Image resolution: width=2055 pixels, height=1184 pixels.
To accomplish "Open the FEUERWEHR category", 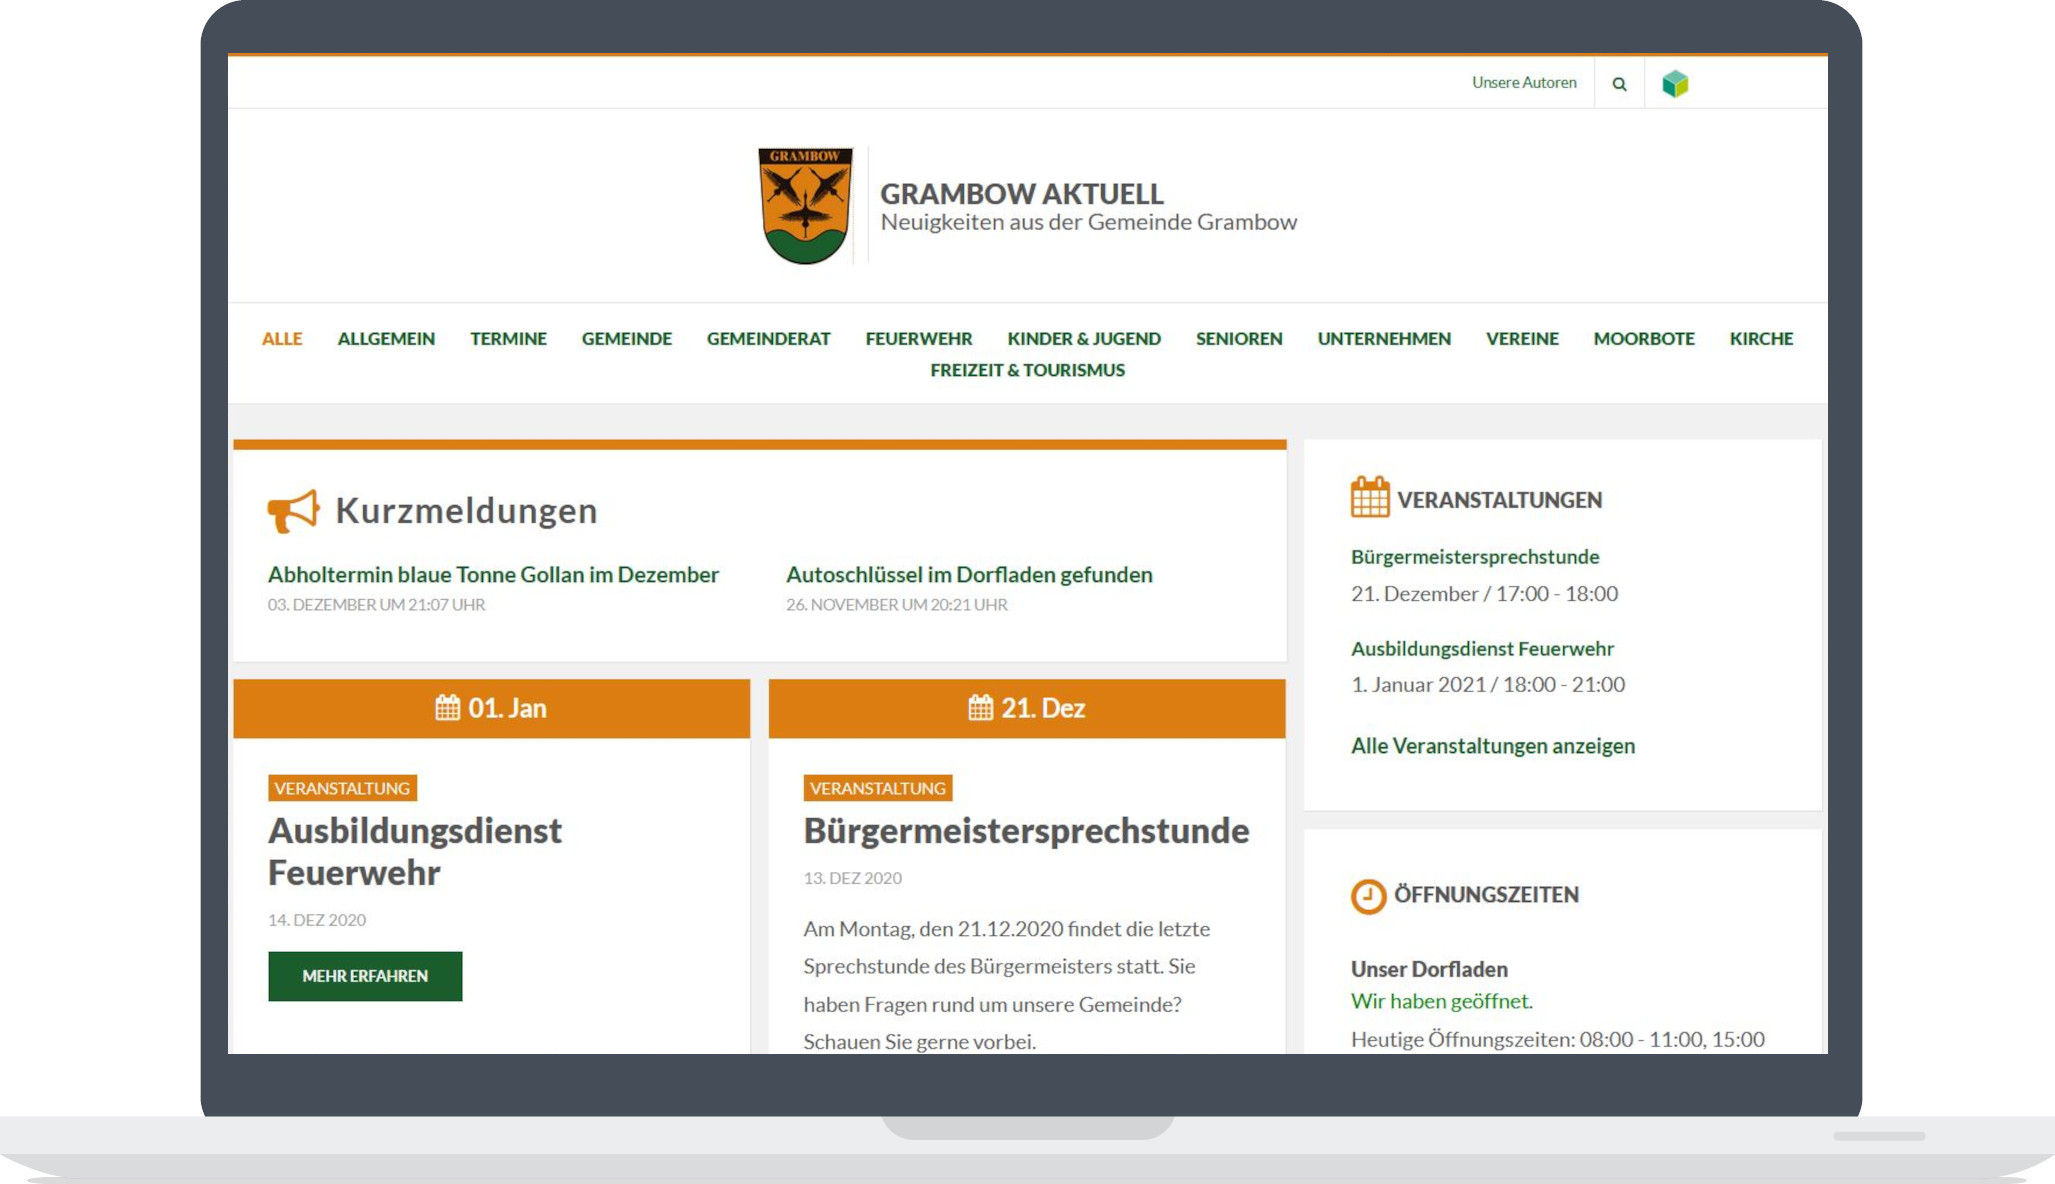I will coord(919,339).
